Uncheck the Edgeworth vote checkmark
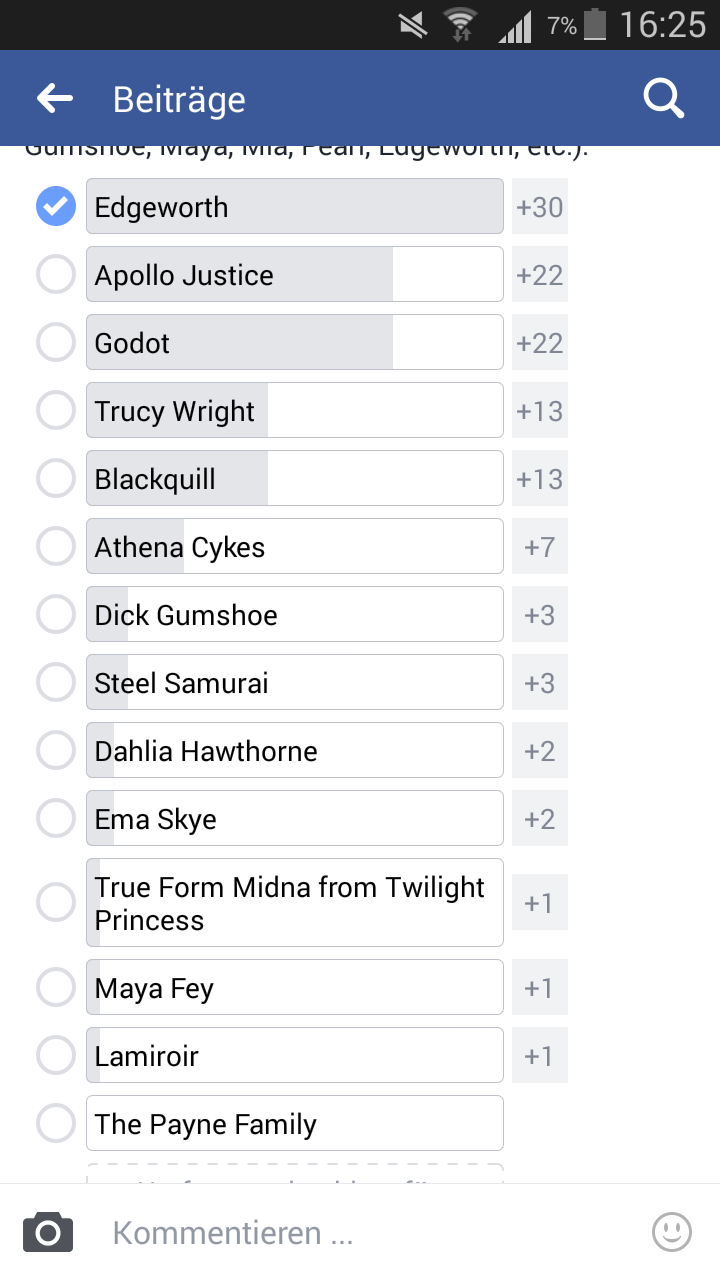The height and width of the screenshot is (1280, 720). pos(56,207)
